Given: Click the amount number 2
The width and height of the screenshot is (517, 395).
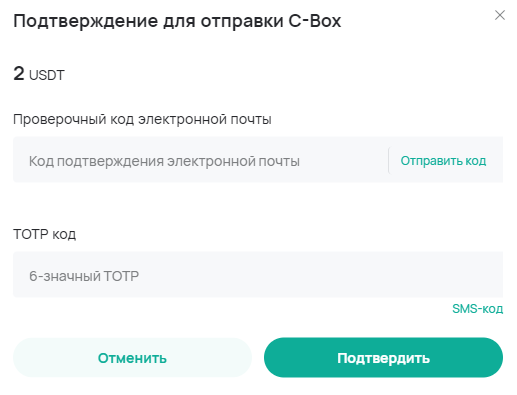Looking at the screenshot, I should pos(19,73).
